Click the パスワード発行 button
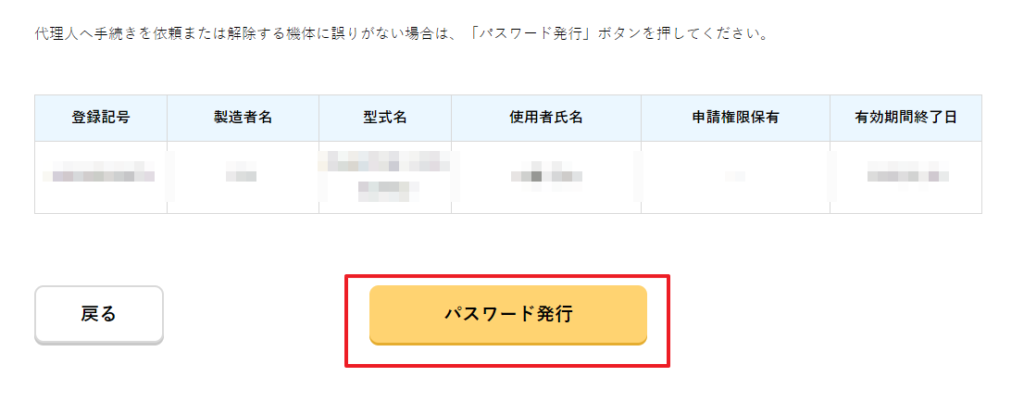 [508, 314]
